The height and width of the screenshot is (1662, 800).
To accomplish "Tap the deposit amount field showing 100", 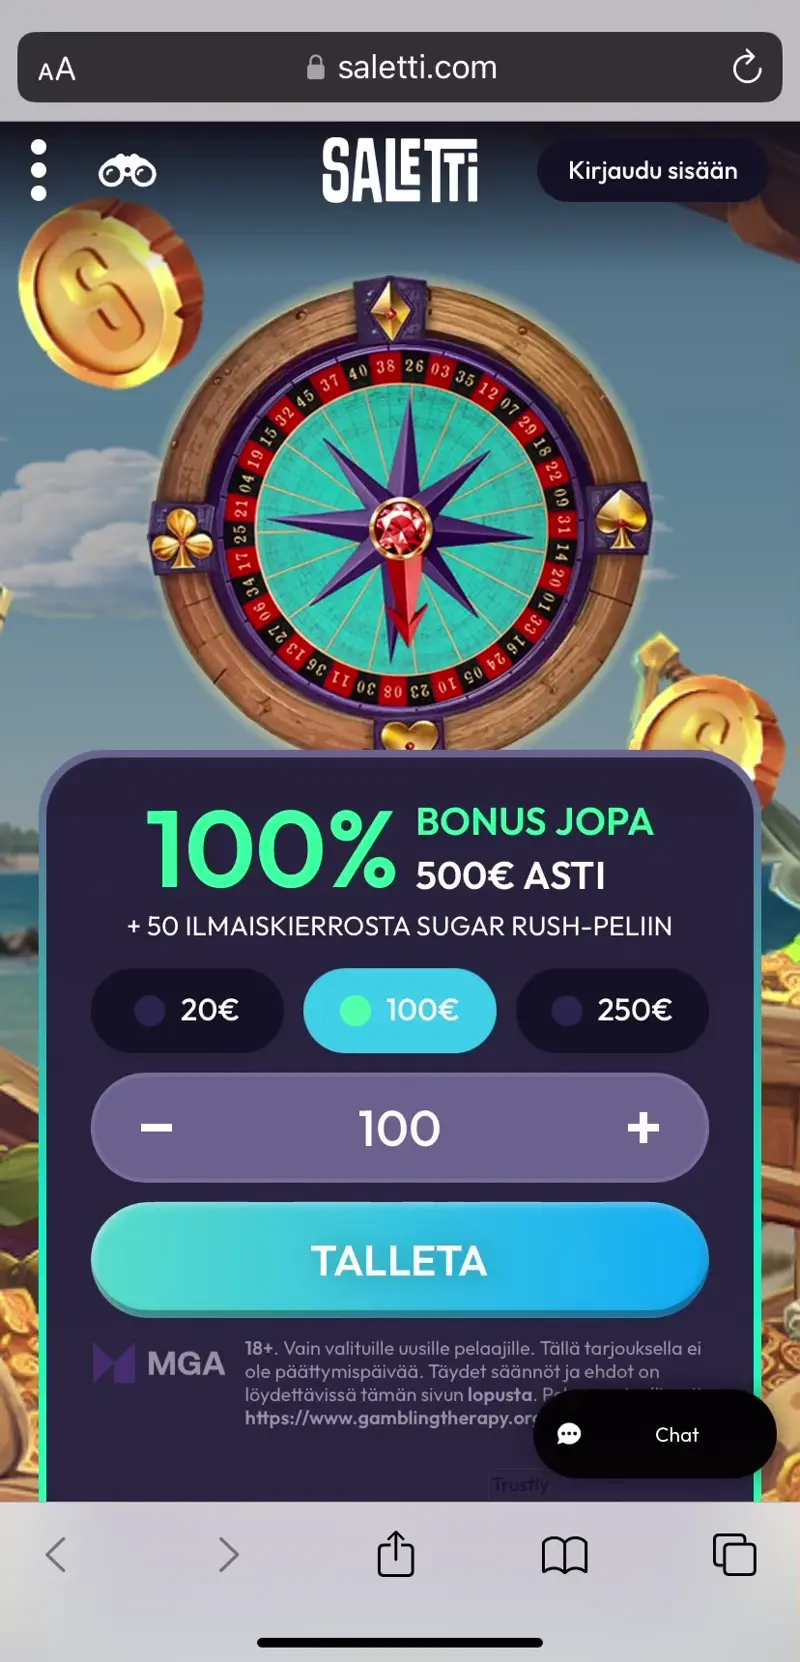I will click(x=400, y=1128).
